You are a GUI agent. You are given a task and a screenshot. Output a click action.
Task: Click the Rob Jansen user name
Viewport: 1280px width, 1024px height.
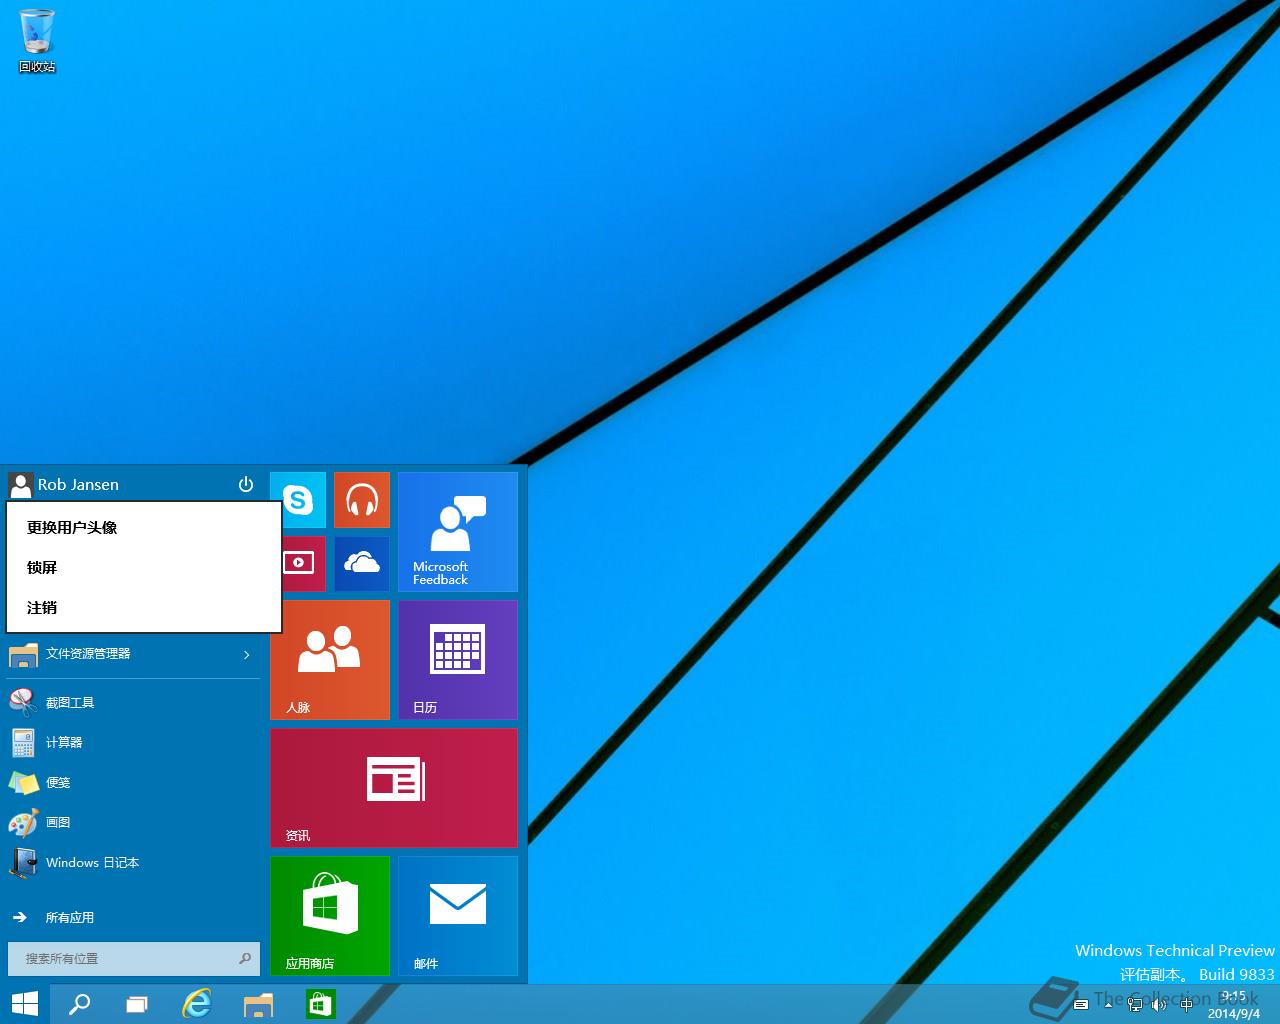coord(78,485)
